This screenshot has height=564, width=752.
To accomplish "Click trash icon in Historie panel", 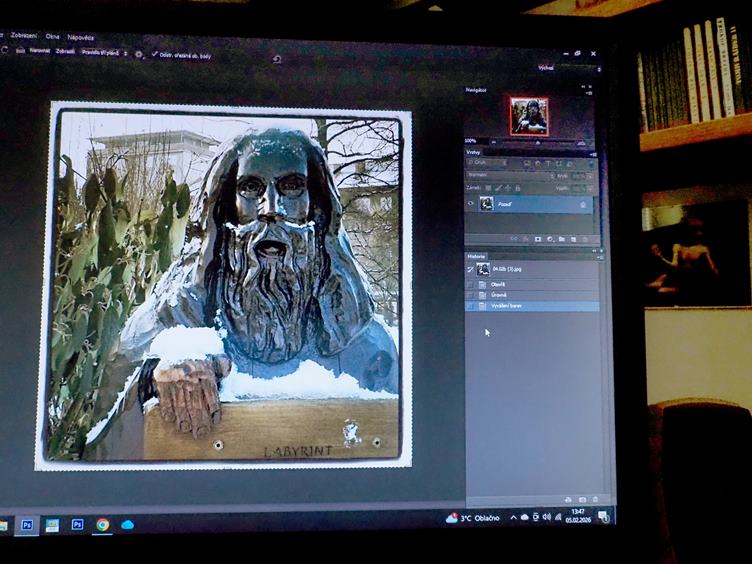I will tap(596, 498).
